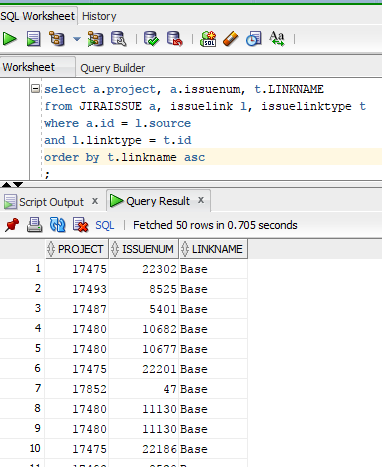Image resolution: width=382 pixels, height=467 pixels.
Task: Click the splitter up arrow
Action: point(6,184)
